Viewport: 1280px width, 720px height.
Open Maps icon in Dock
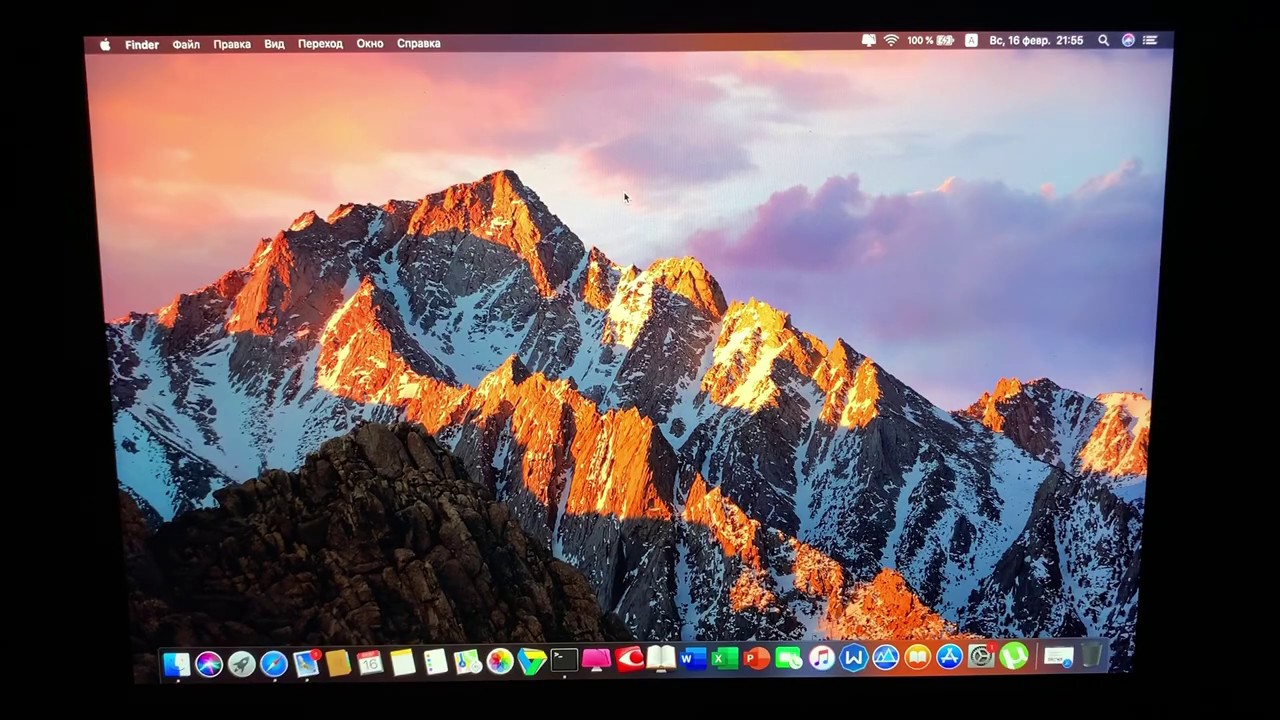(x=467, y=661)
